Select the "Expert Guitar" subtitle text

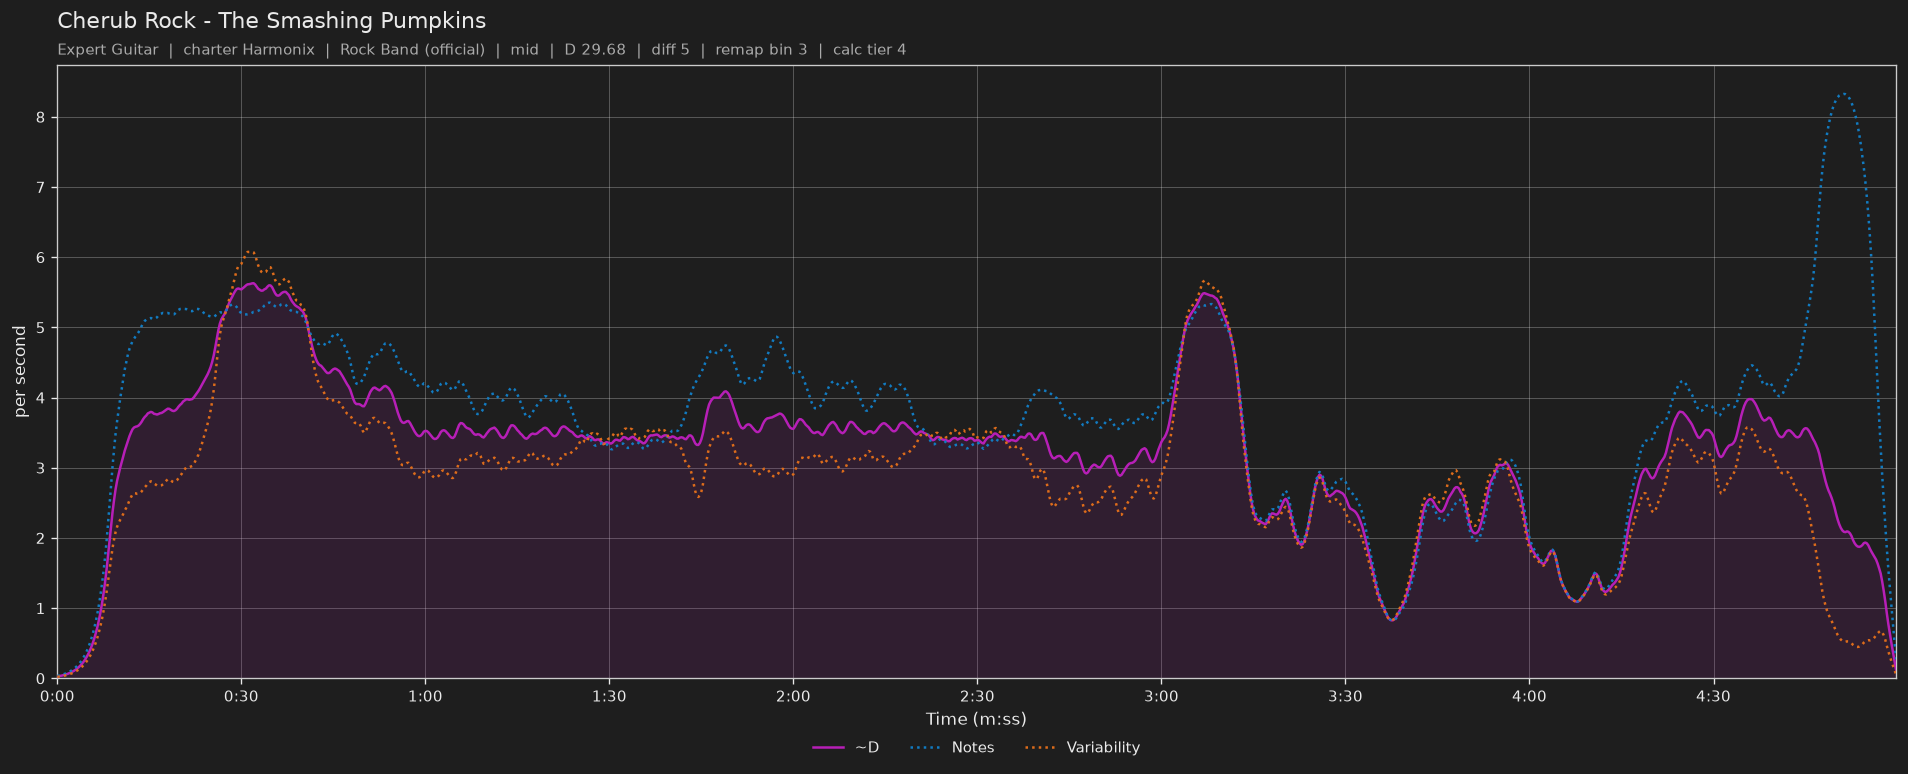108,50
